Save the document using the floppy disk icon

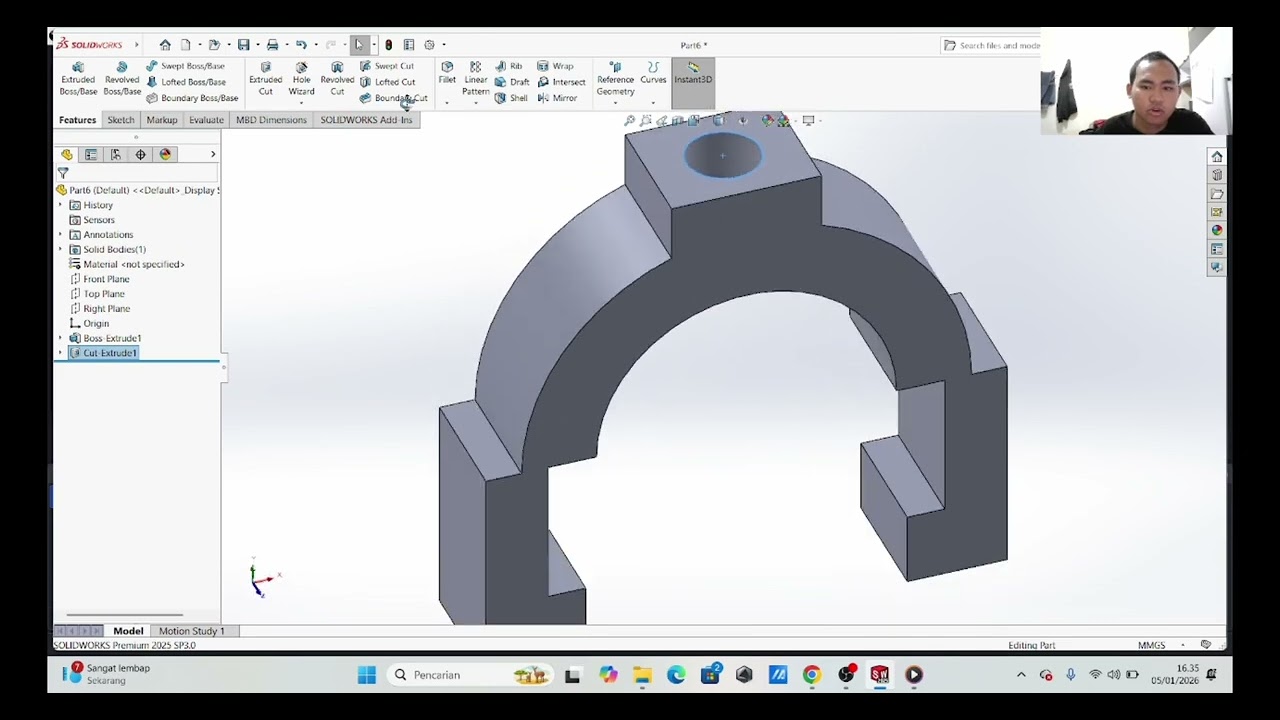(x=243, y=45)
